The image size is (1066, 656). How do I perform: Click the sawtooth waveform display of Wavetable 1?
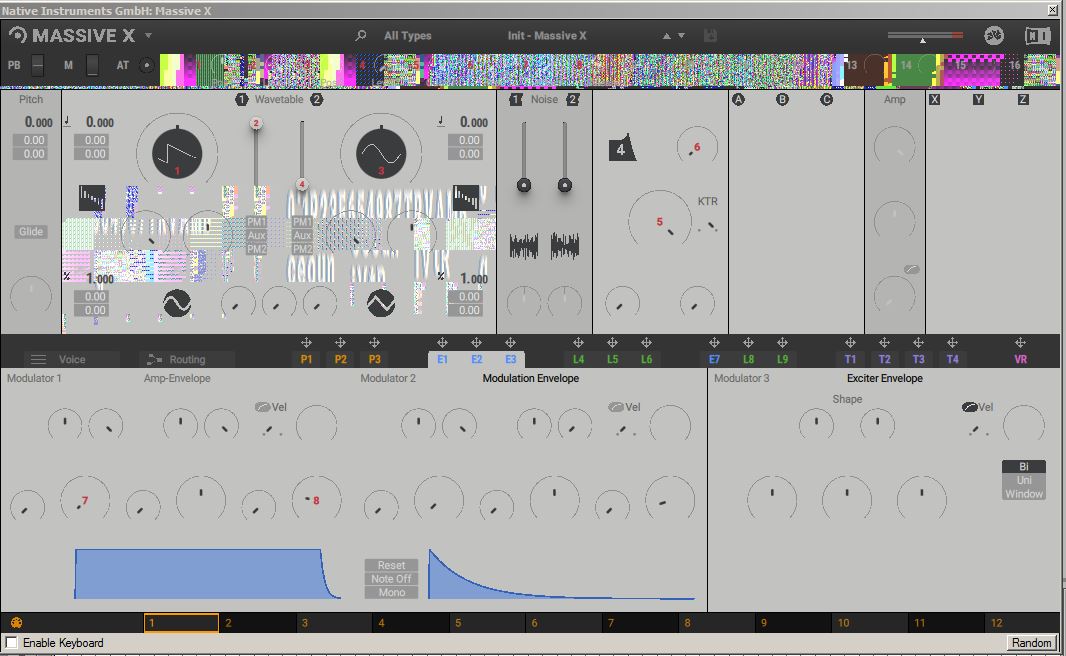coord(177,153)
